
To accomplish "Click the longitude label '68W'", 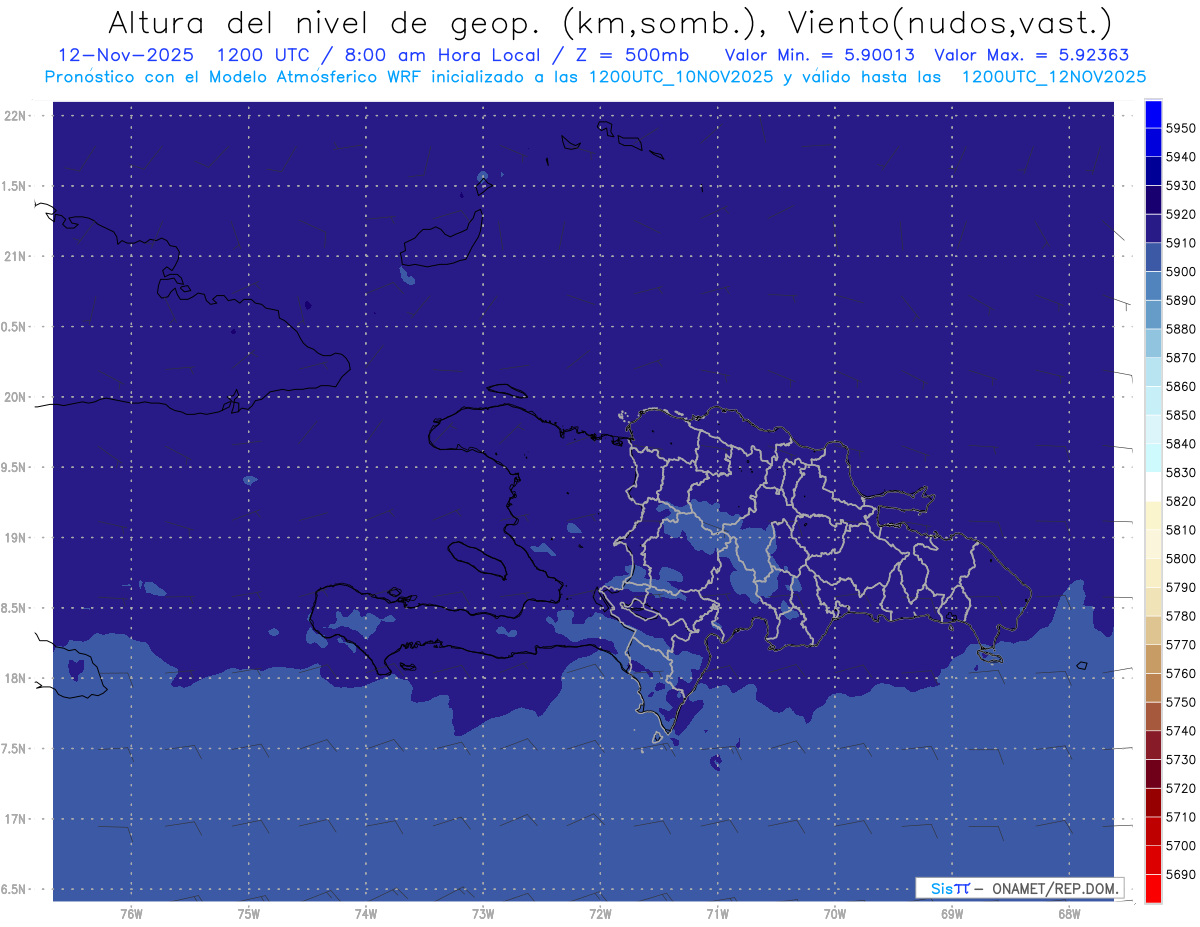I will (x=1068, y=914).
